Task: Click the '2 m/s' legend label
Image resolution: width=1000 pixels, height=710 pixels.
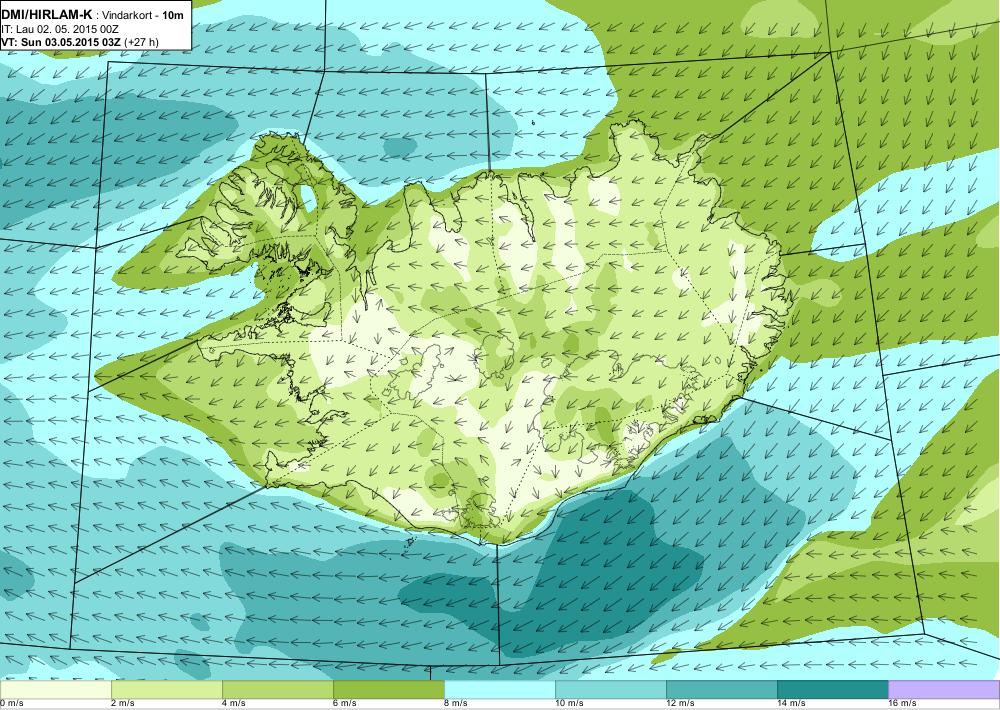Action: point(123,704)
